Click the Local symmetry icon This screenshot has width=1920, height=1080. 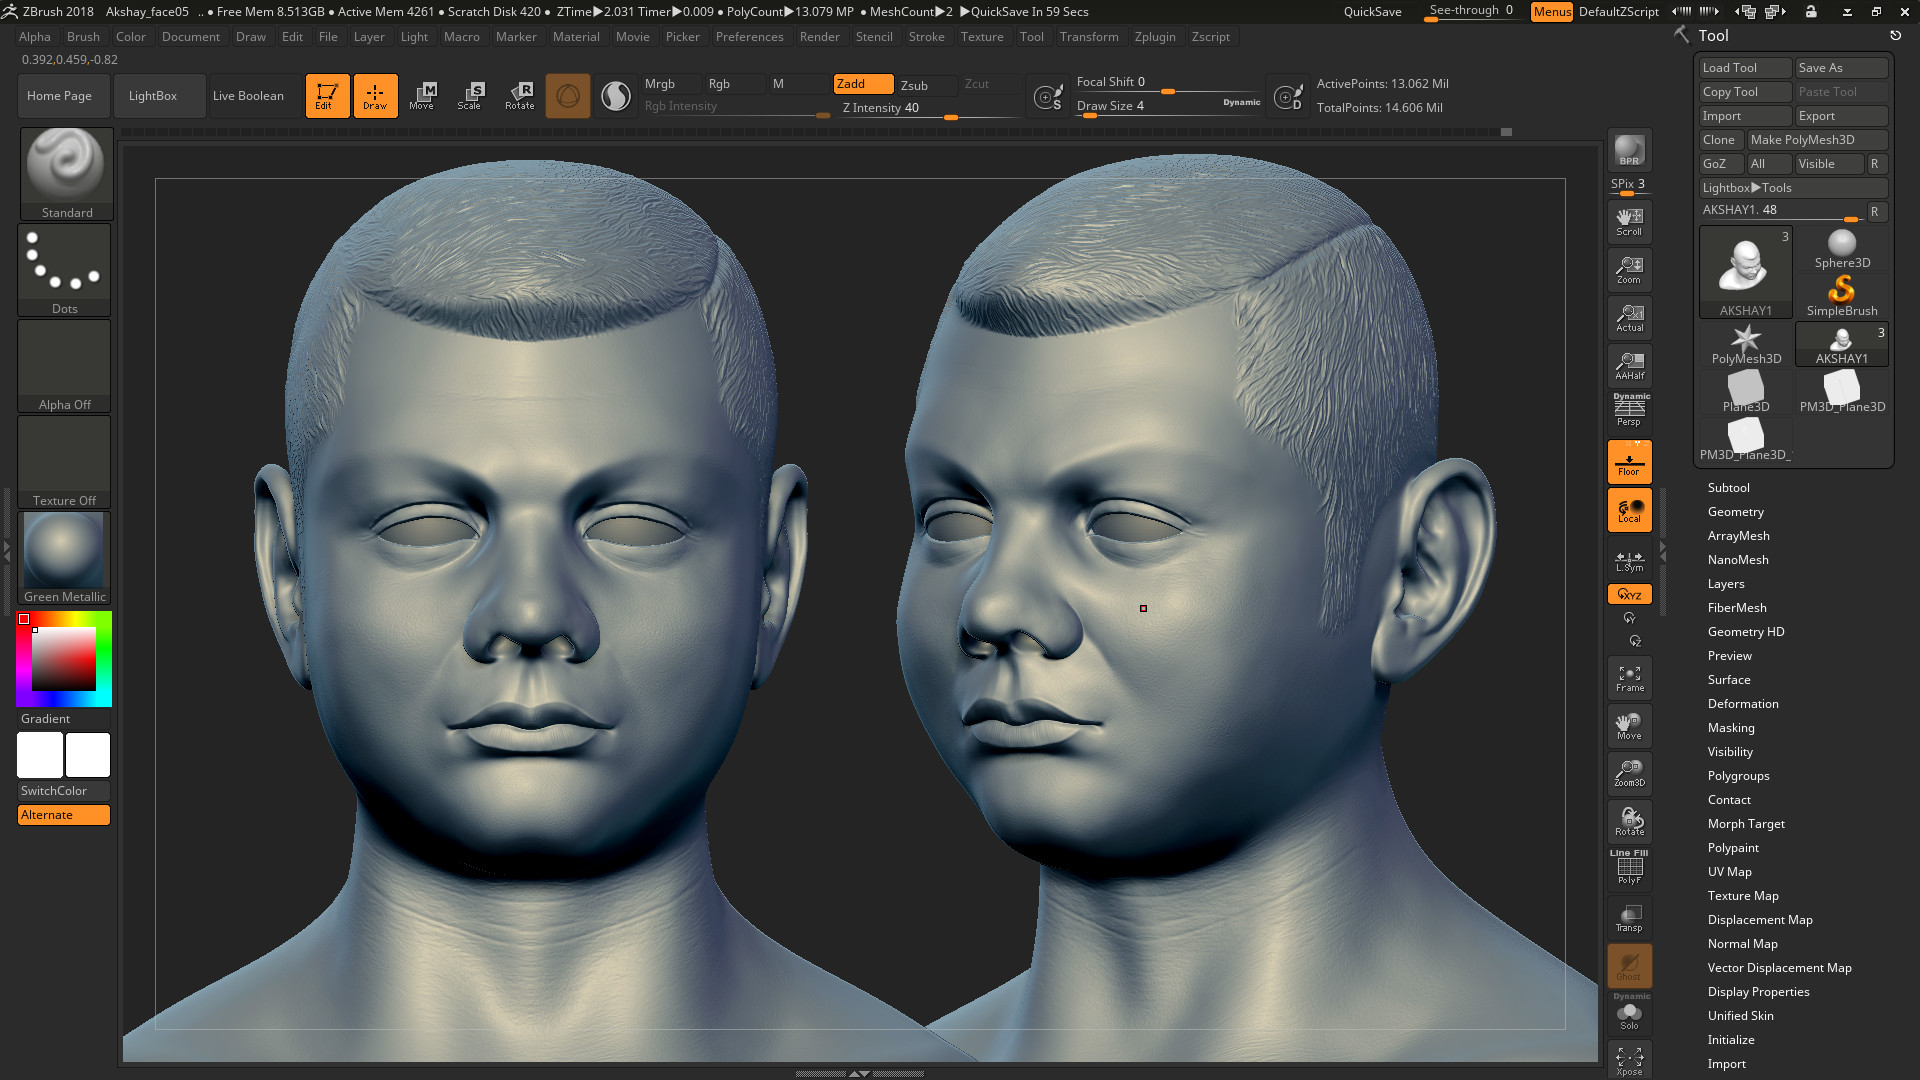pyautogui.click(x=1629, y=510)
